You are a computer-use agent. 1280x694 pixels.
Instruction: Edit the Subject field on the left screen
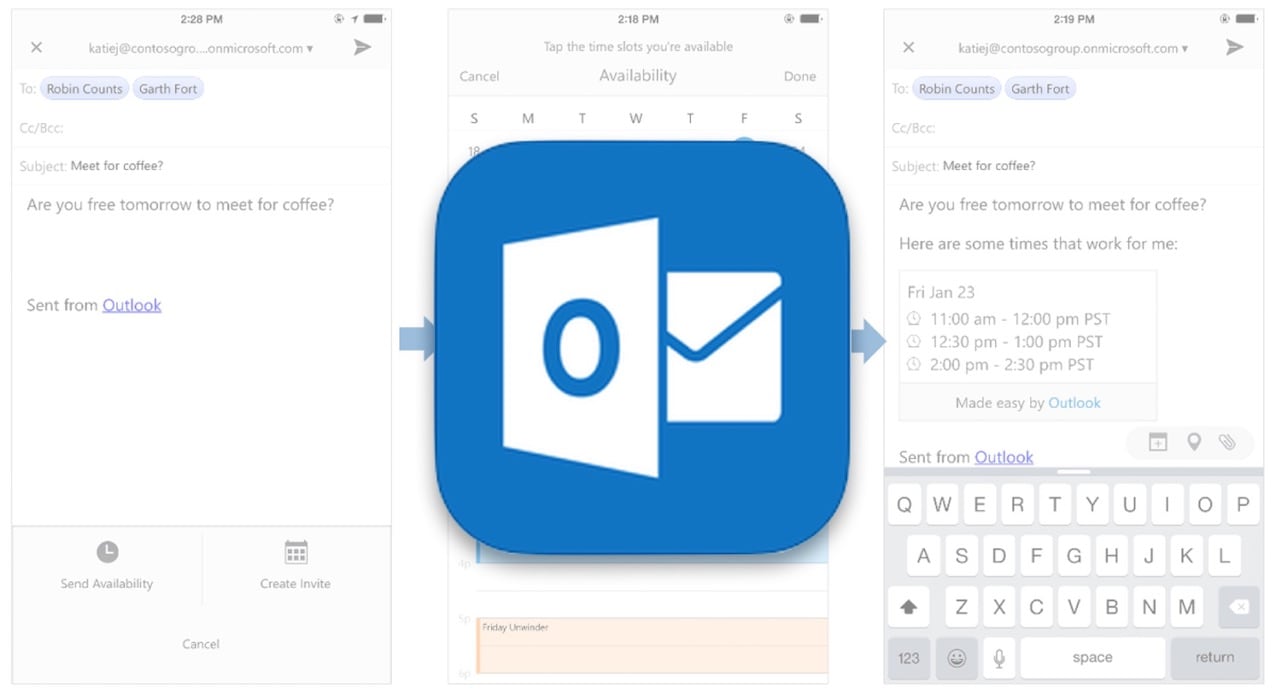pos(201,166)
